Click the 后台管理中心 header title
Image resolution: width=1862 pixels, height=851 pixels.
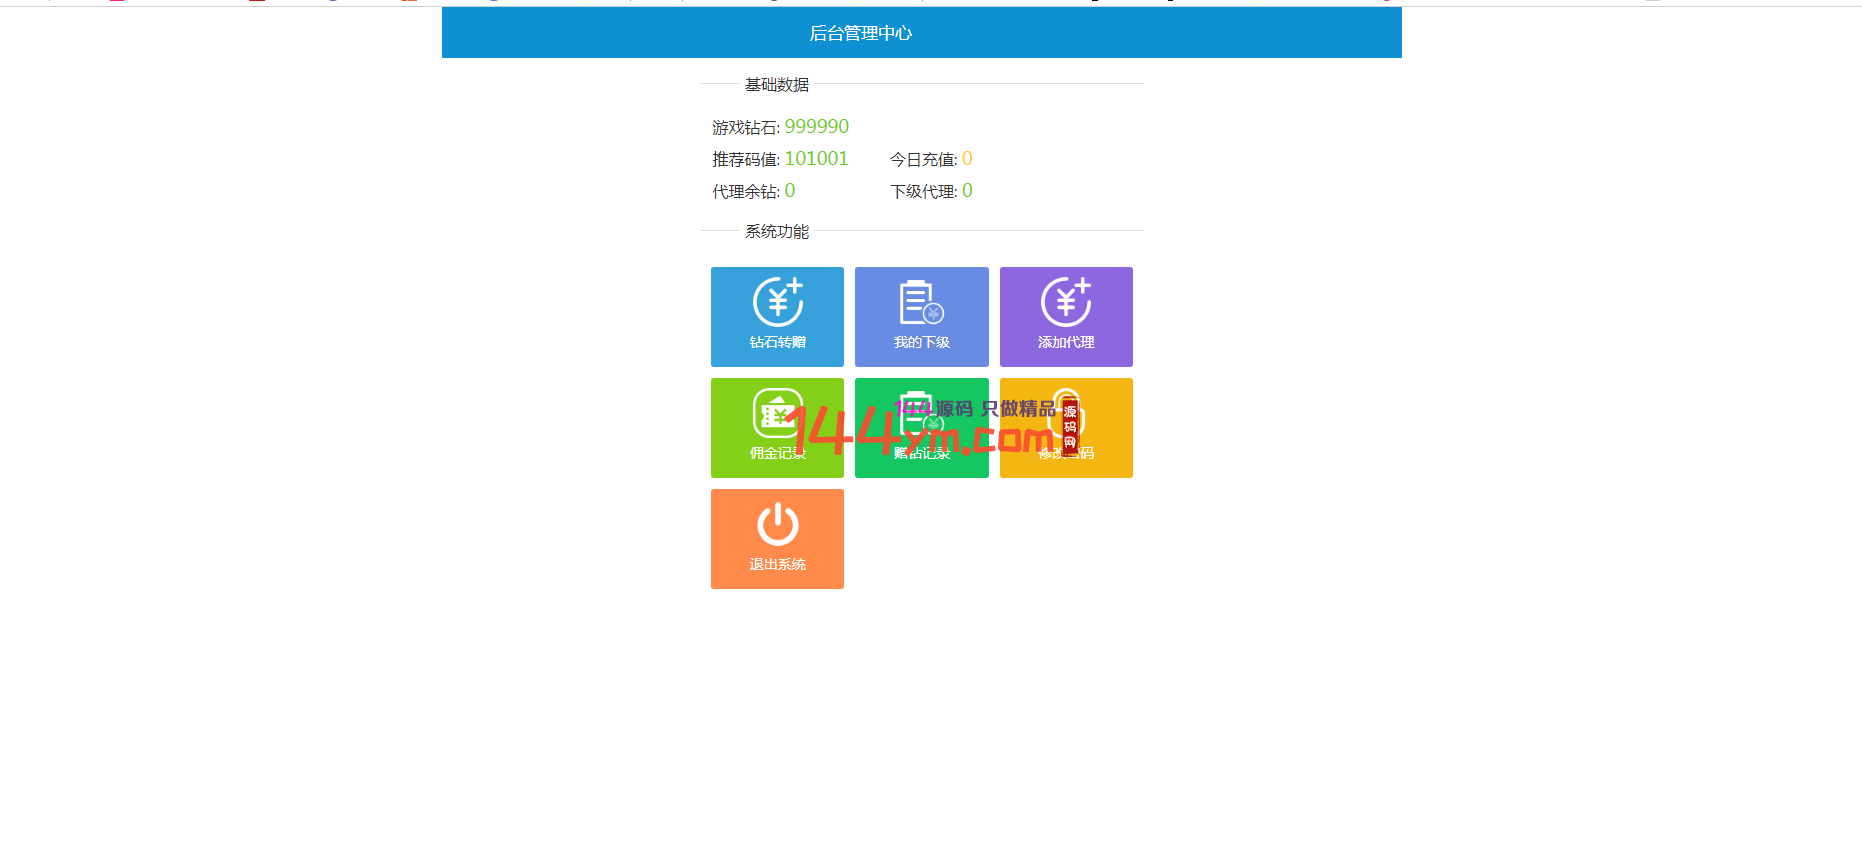[x=860, y=33]
